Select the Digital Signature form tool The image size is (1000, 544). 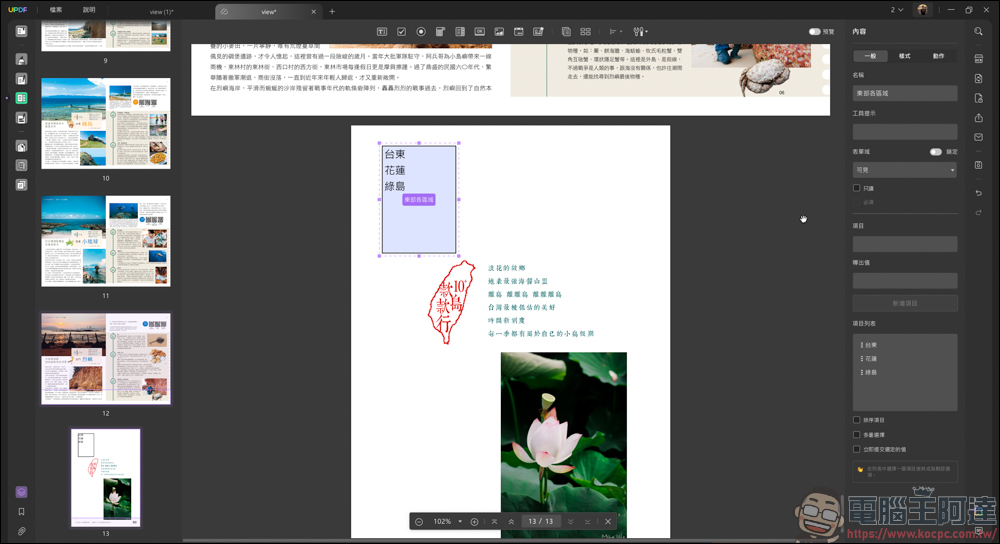click(x=538, y=31)
